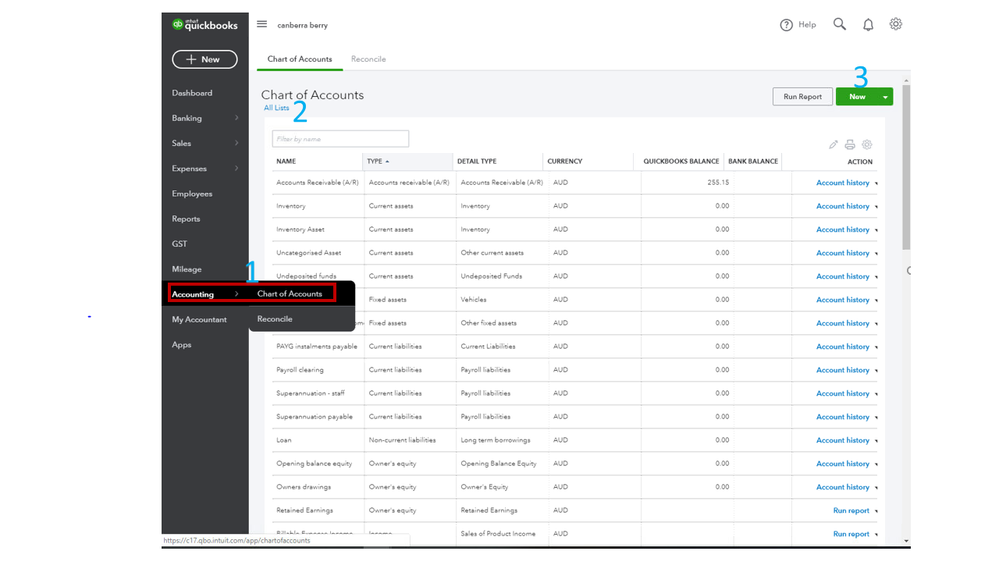
Task: Click the print icon above table
Action: pos(850,145)
